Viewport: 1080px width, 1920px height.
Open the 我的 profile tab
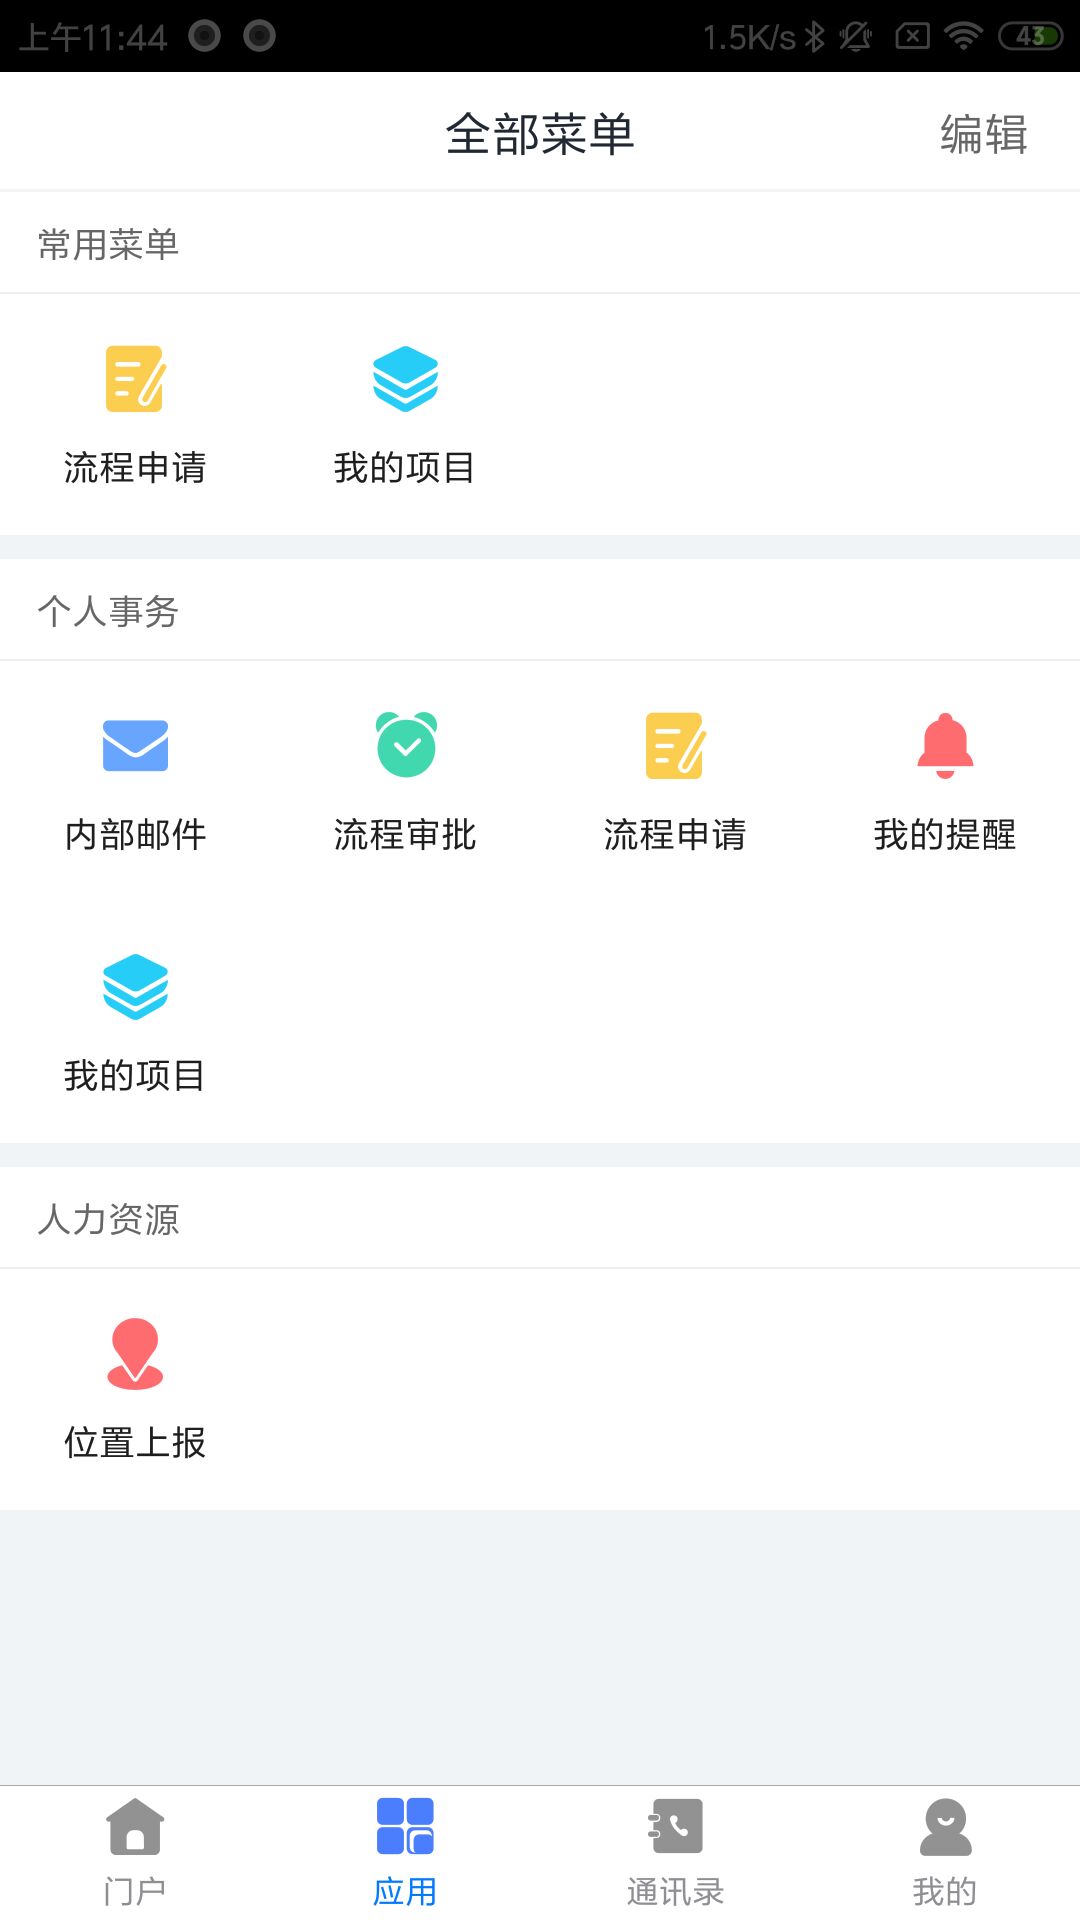pyautogui.click(x=945, y=1852)
